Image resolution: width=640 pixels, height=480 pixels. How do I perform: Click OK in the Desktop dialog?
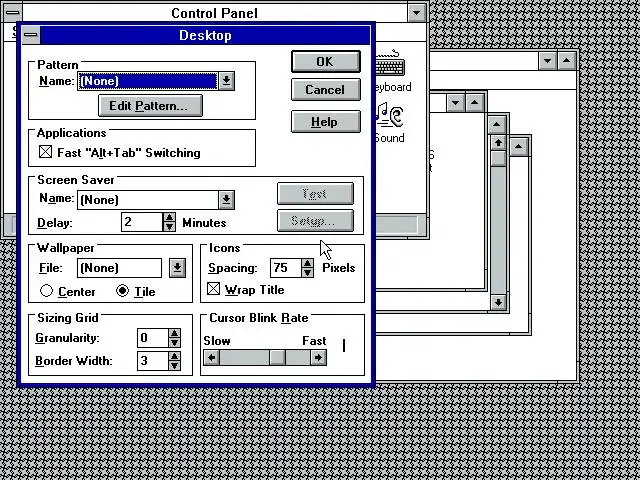pos(326,62)
